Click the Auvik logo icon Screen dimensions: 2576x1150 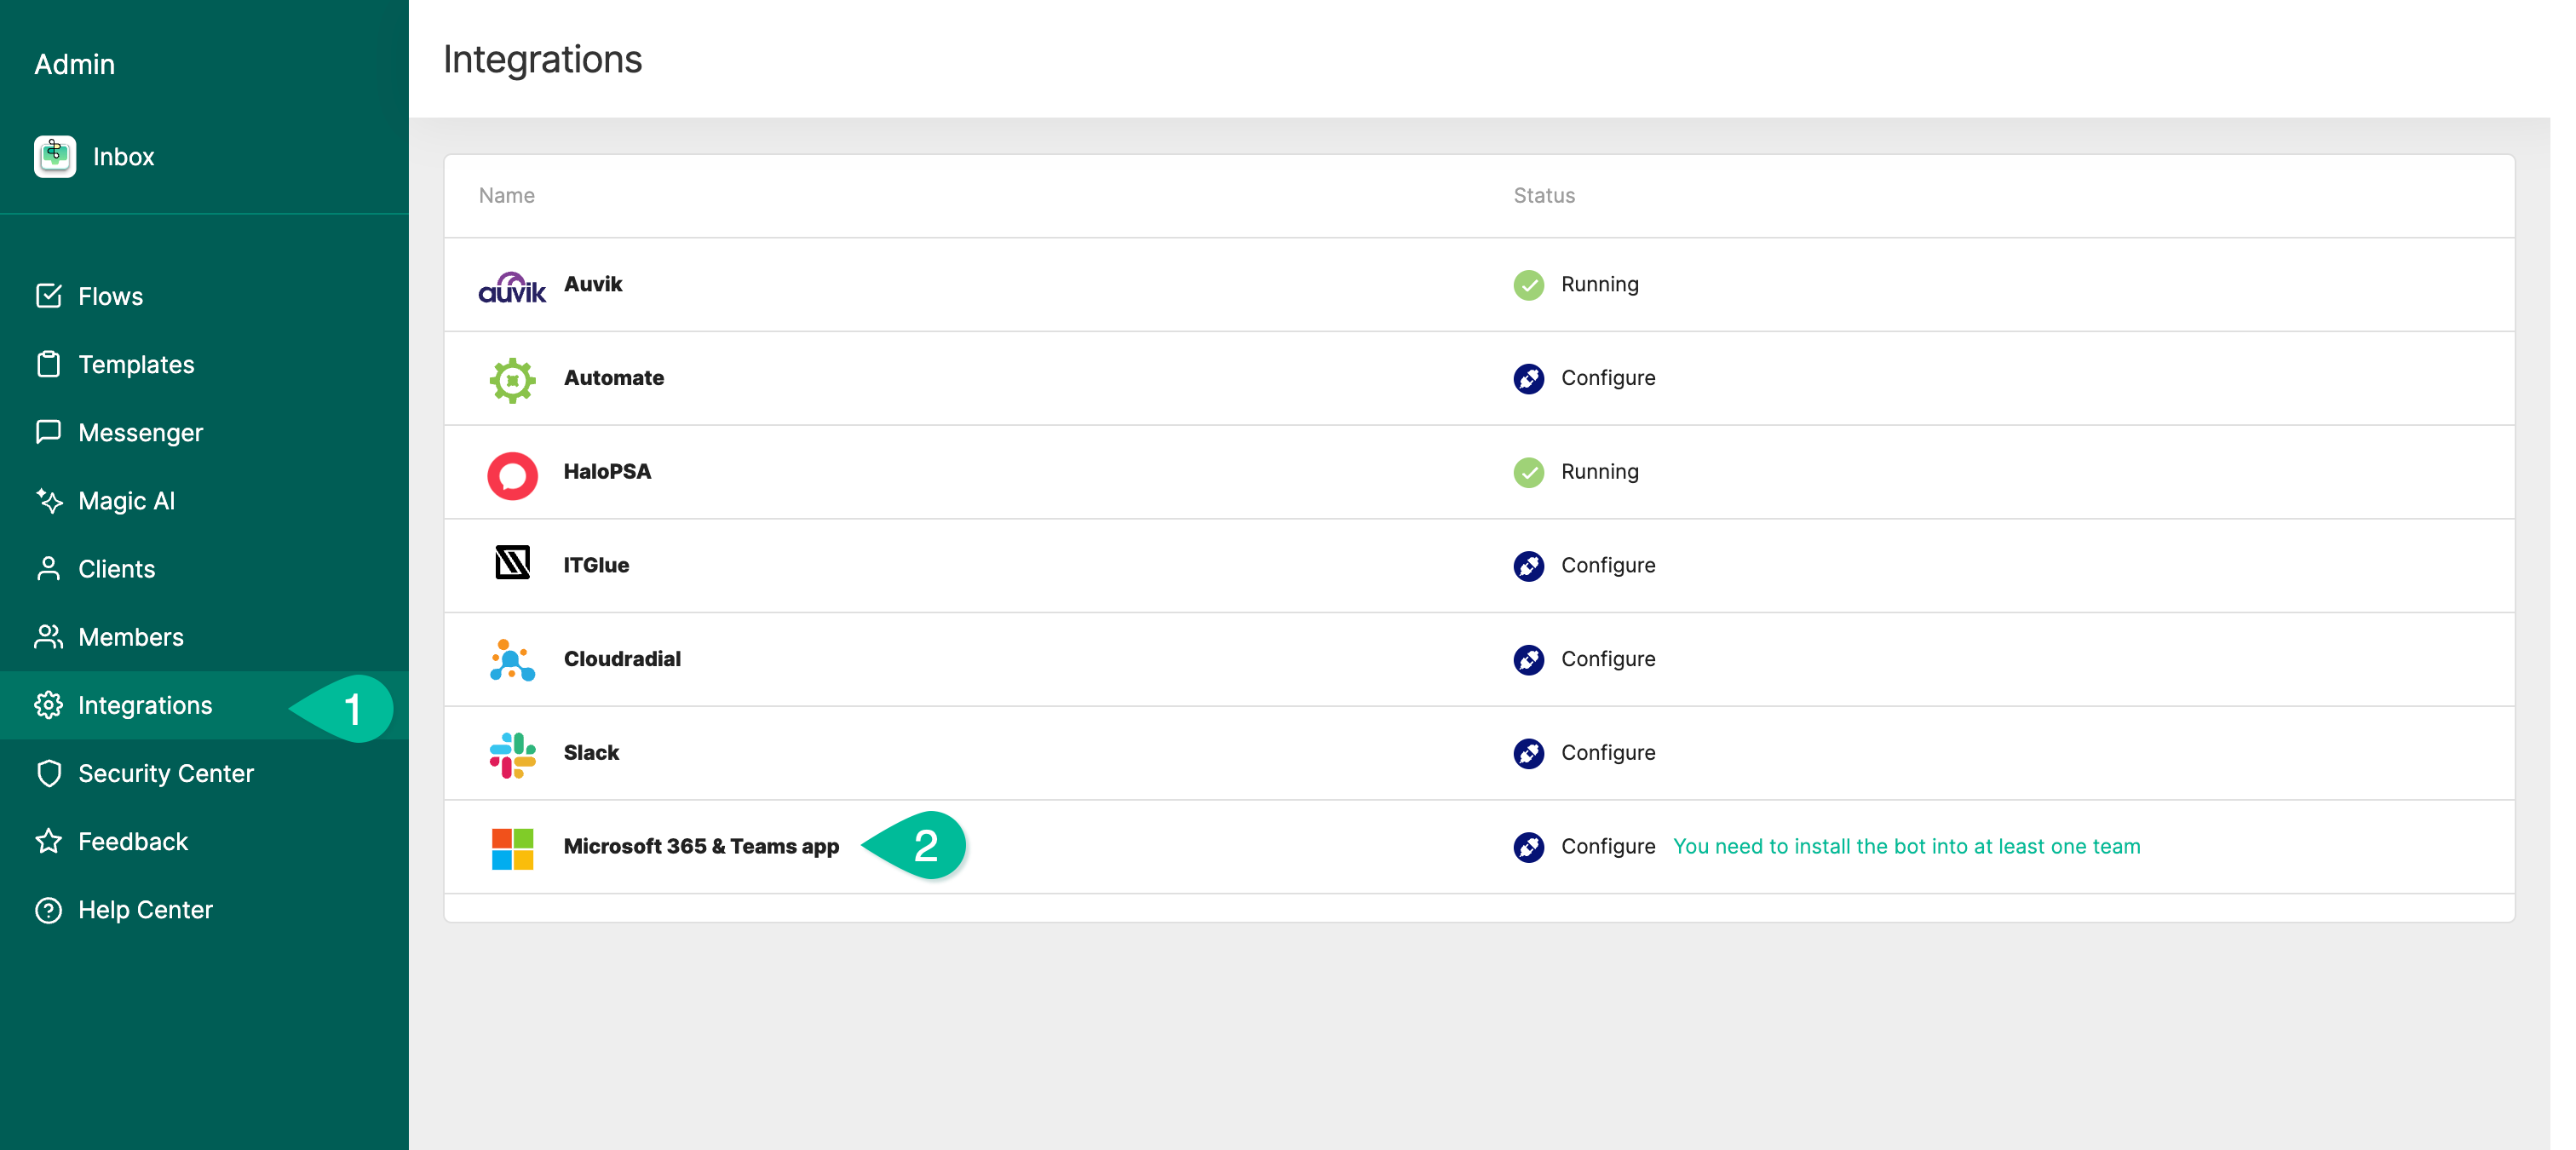[x=512, y=287]
